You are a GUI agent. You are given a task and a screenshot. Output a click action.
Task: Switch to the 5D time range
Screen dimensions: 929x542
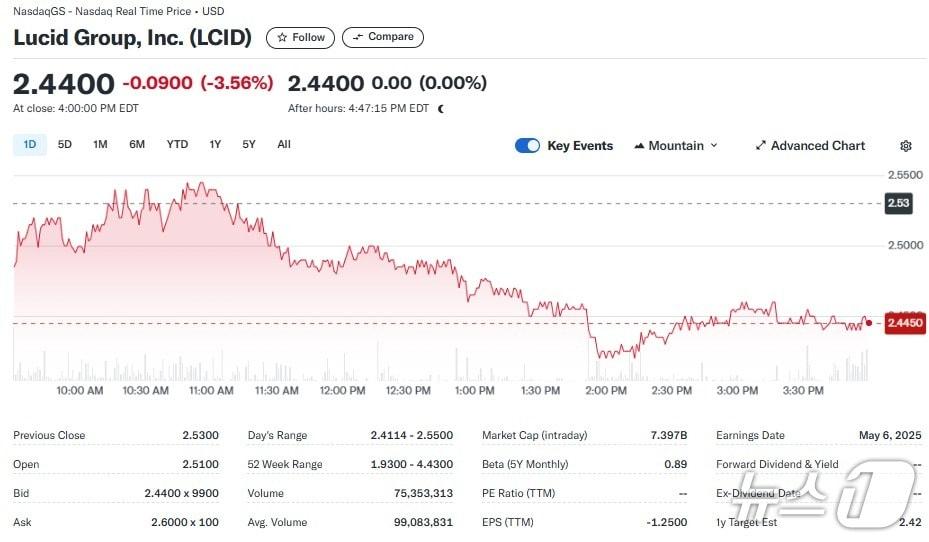click(65, 145)
